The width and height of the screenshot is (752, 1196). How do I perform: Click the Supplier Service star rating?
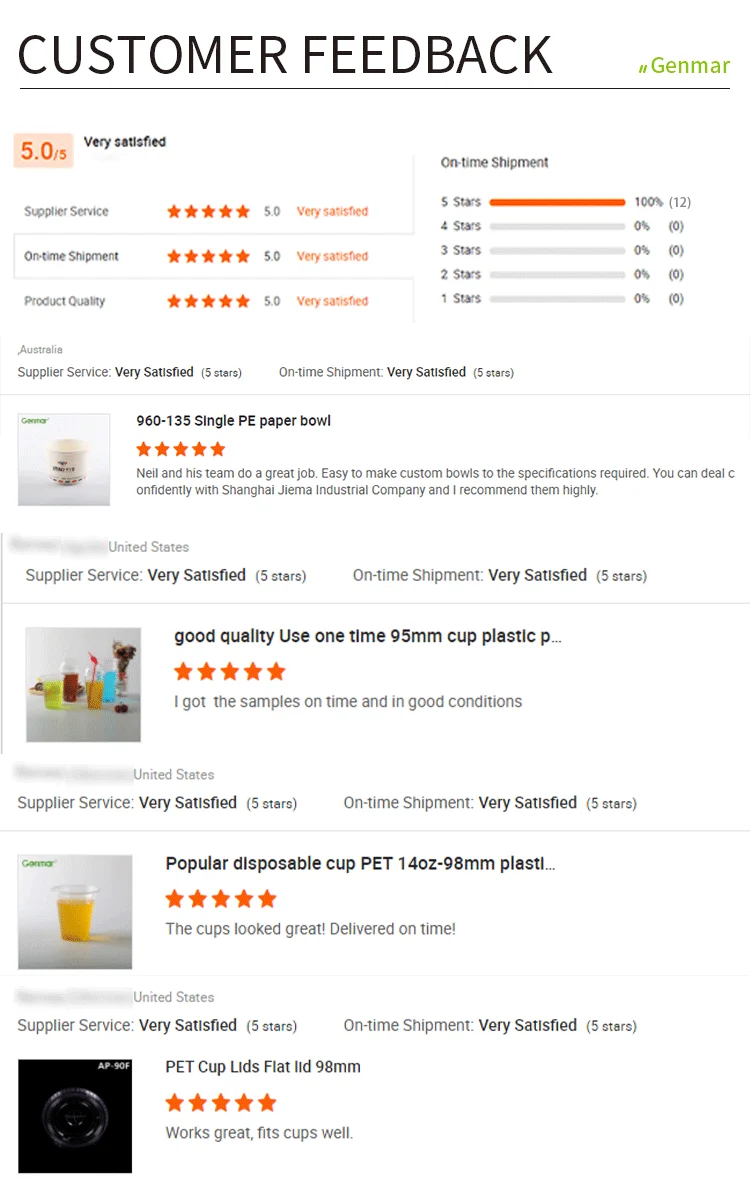point(208,211)
